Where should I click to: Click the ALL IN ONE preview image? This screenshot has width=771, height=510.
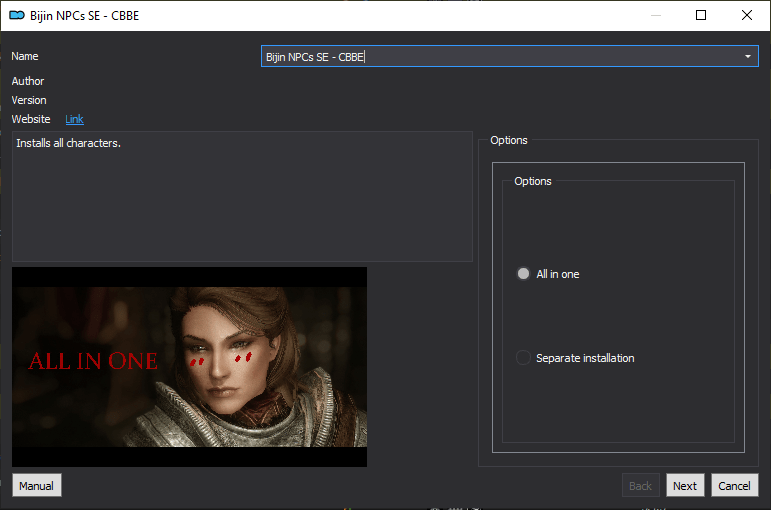click(189, 367)
